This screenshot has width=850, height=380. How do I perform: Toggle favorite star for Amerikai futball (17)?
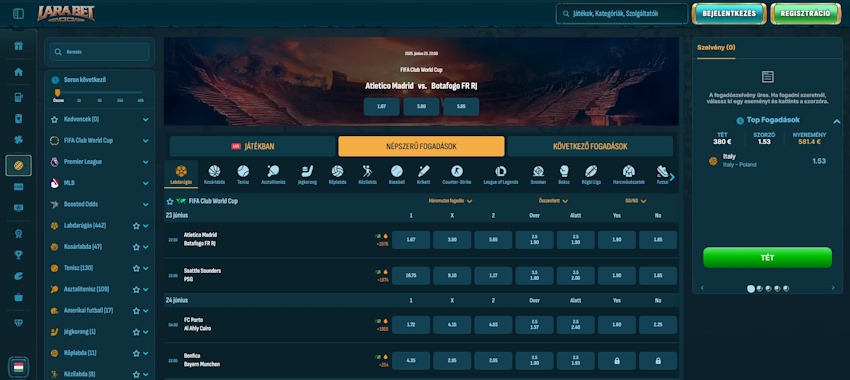click(136, 311)
